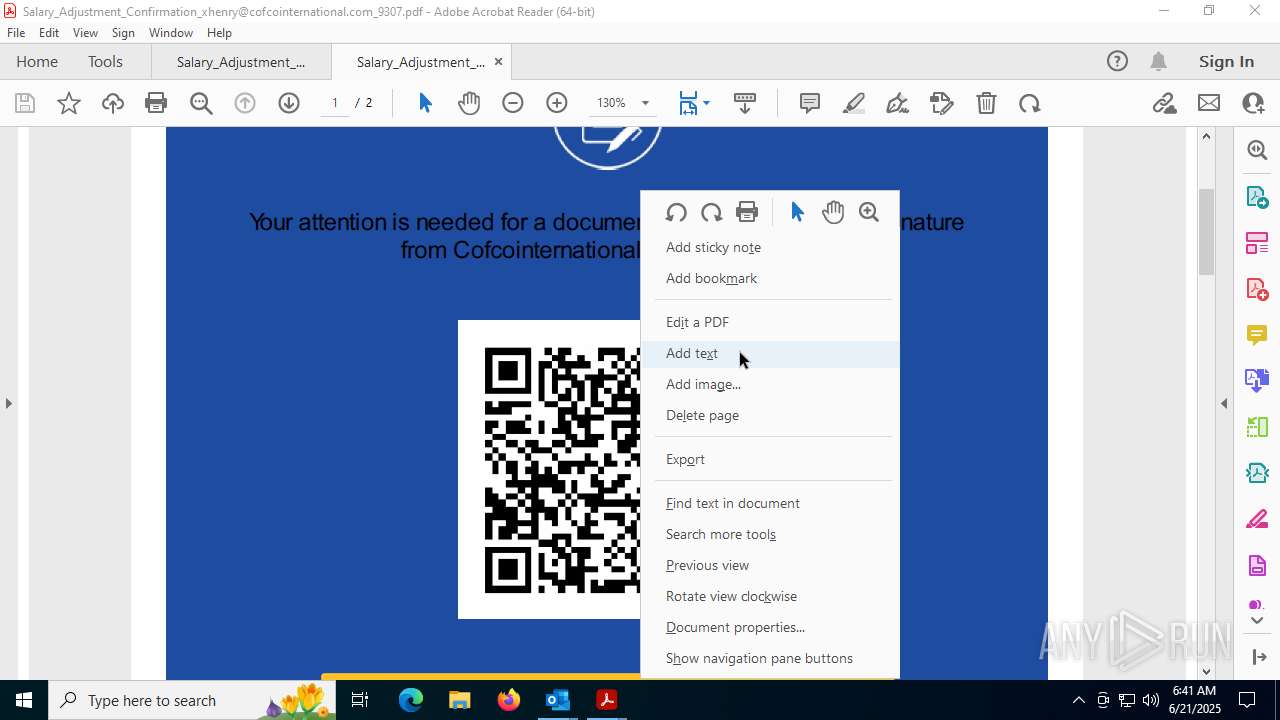Viewport: 1280px width, 720px height.
Task: Select the Selection tool in the main toolbar
Action: 425,103
